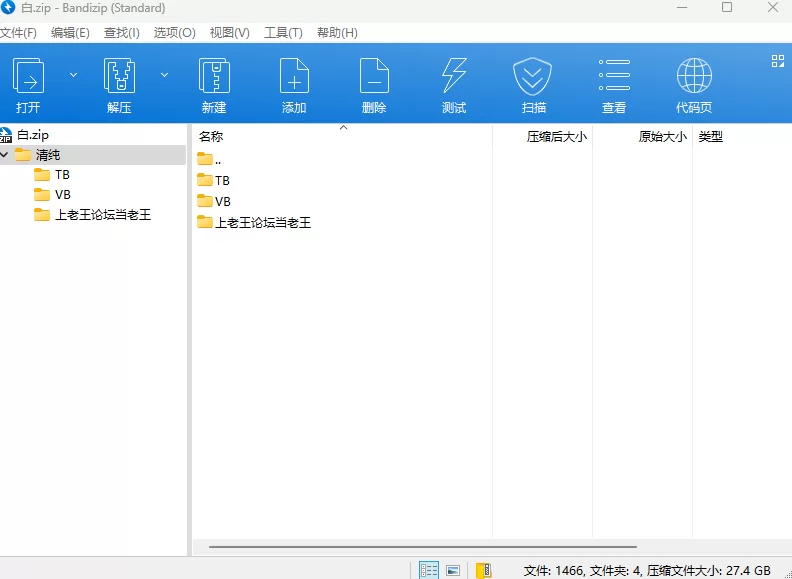
Task: Click the Add (添加) files icon
Action: click(x=294, y=76)
